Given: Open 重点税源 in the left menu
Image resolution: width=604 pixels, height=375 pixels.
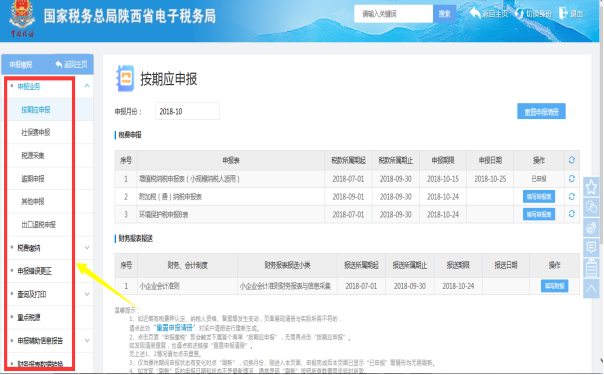Looking at the screenshot, I should pyautogui.click(x=29, y=318).
